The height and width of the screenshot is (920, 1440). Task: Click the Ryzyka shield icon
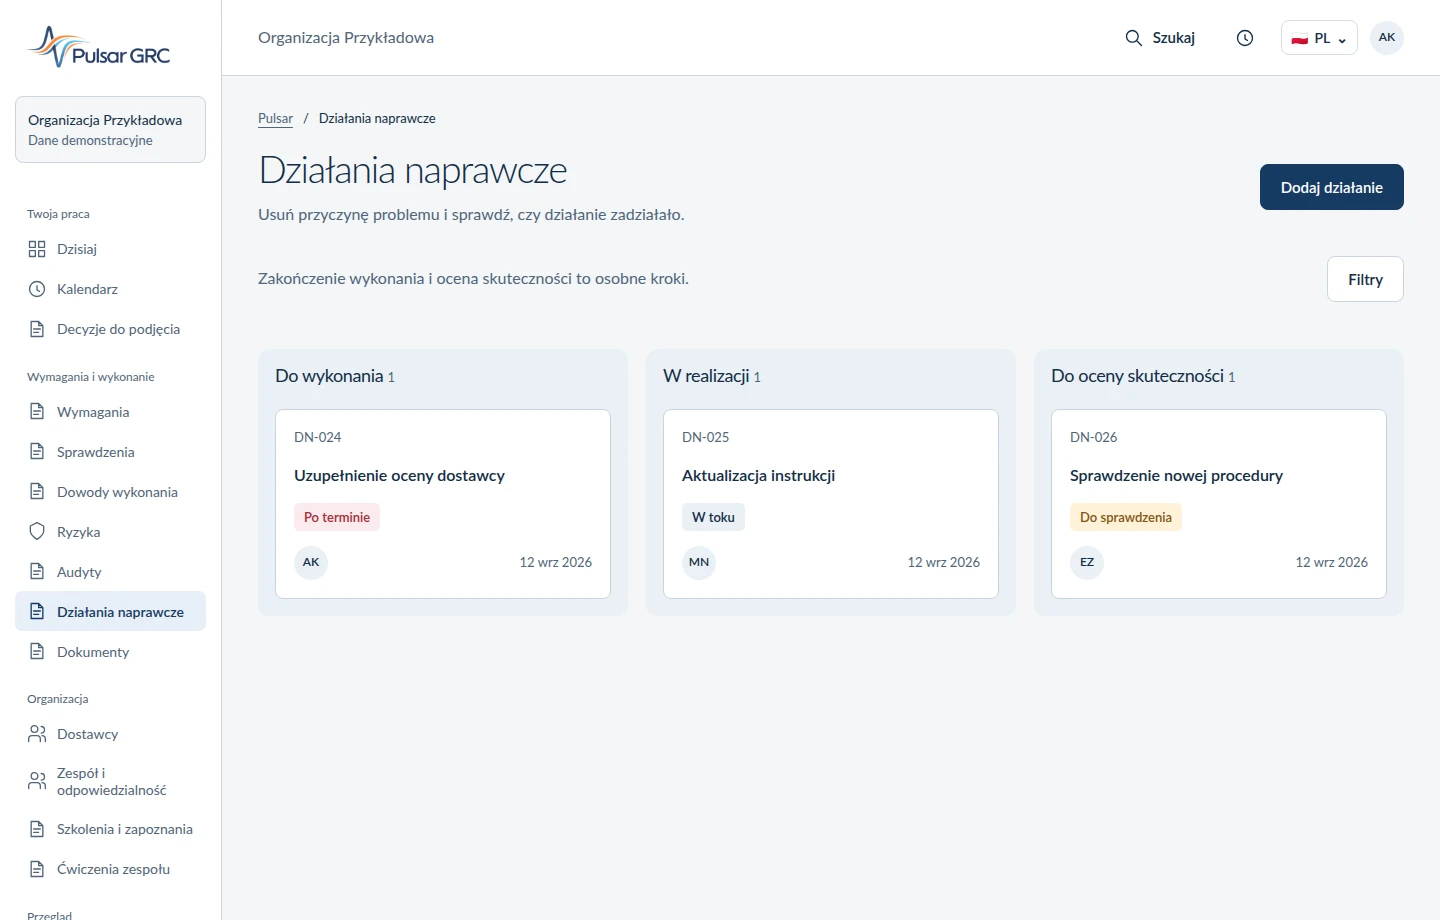[x=37, y=532]
